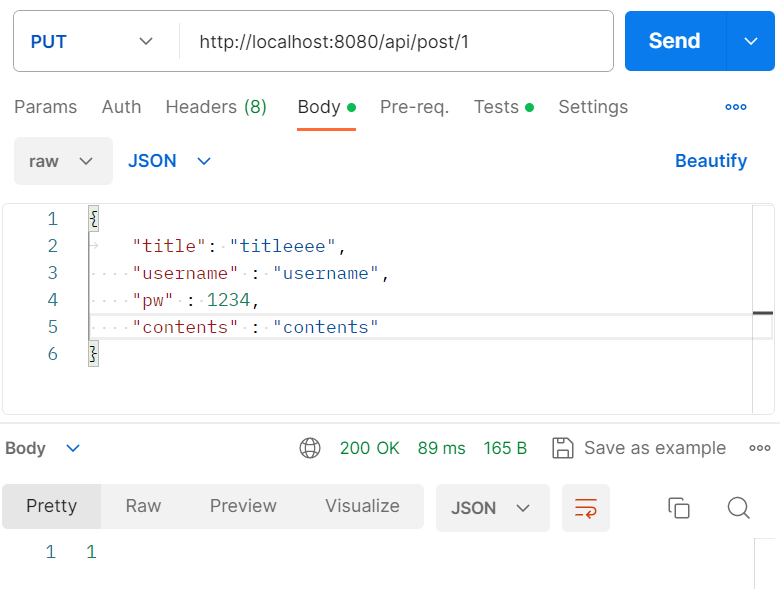Open the Headers (8) tab

click(216, 107)
